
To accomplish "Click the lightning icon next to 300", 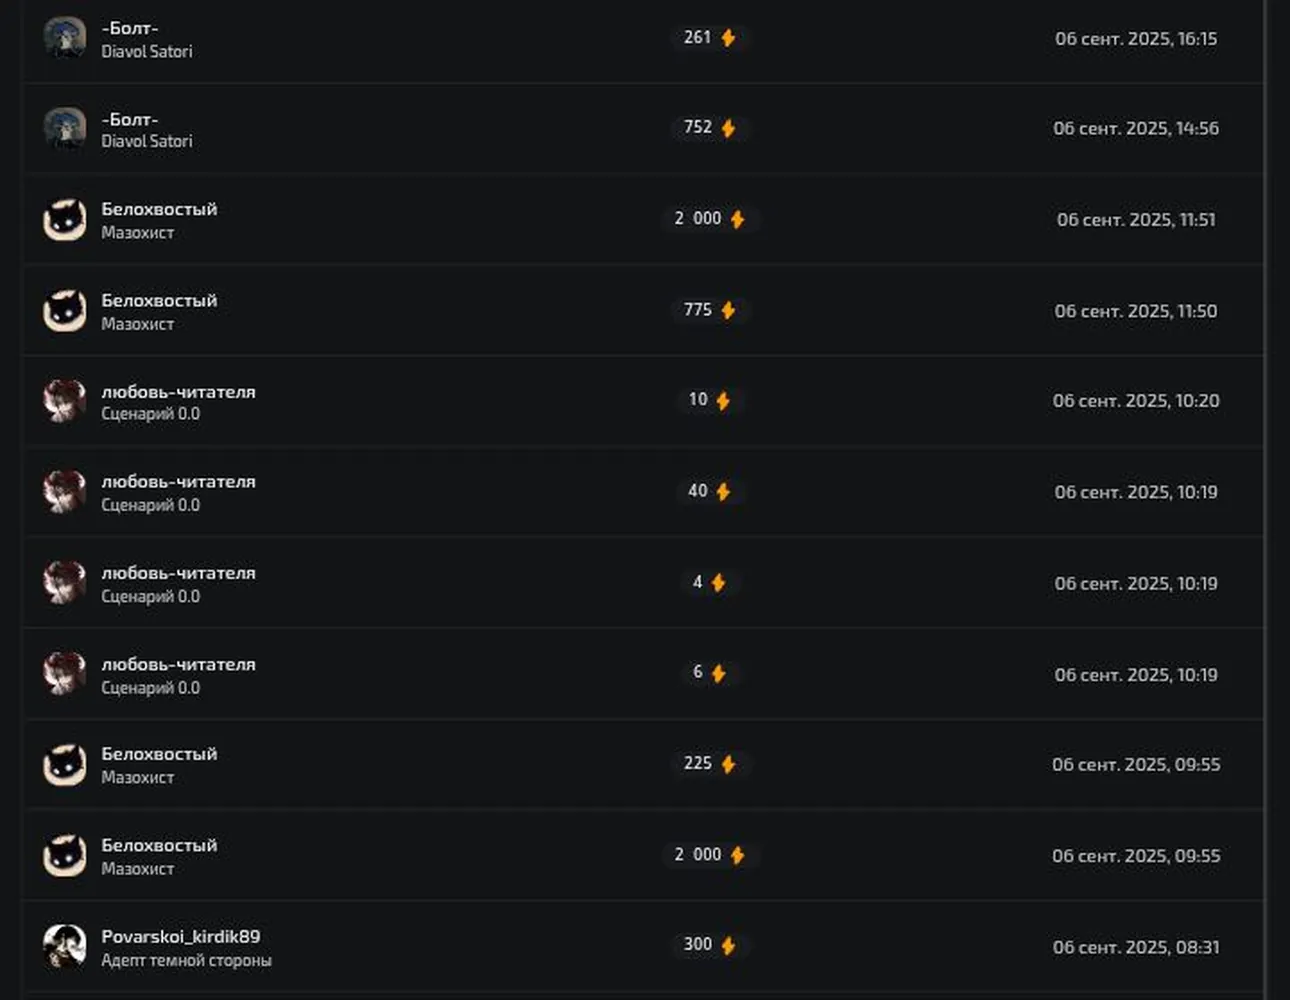I will (728, 946).
